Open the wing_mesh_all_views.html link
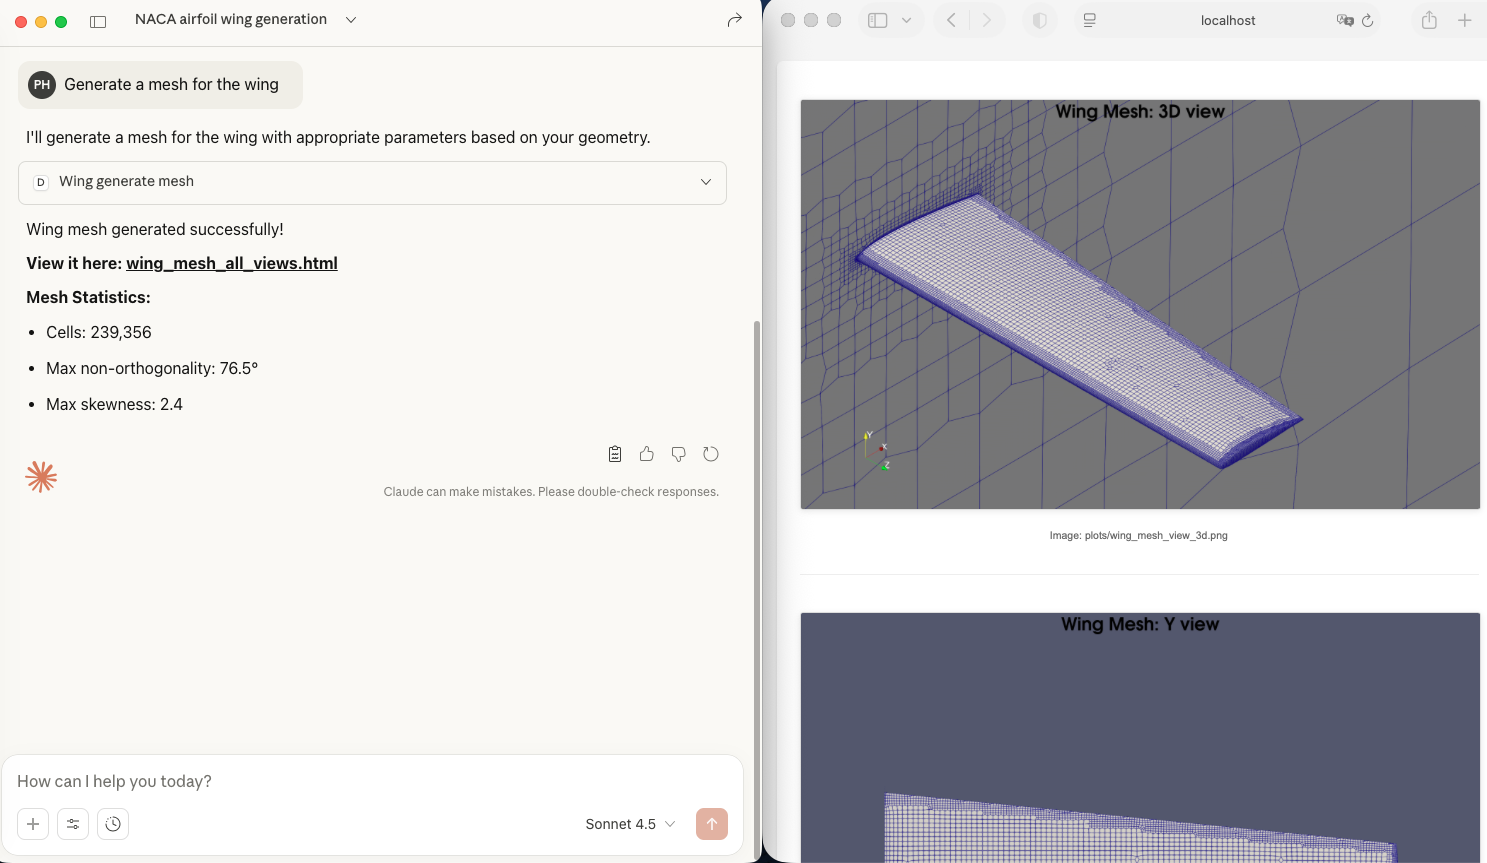 (x=231, y=263)
